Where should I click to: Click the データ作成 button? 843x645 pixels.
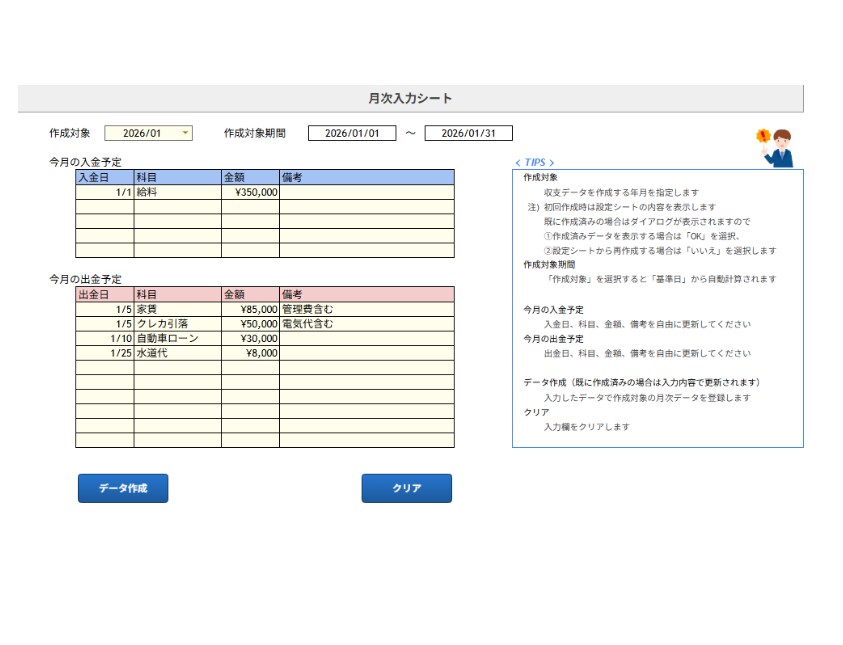coord(123,488)
